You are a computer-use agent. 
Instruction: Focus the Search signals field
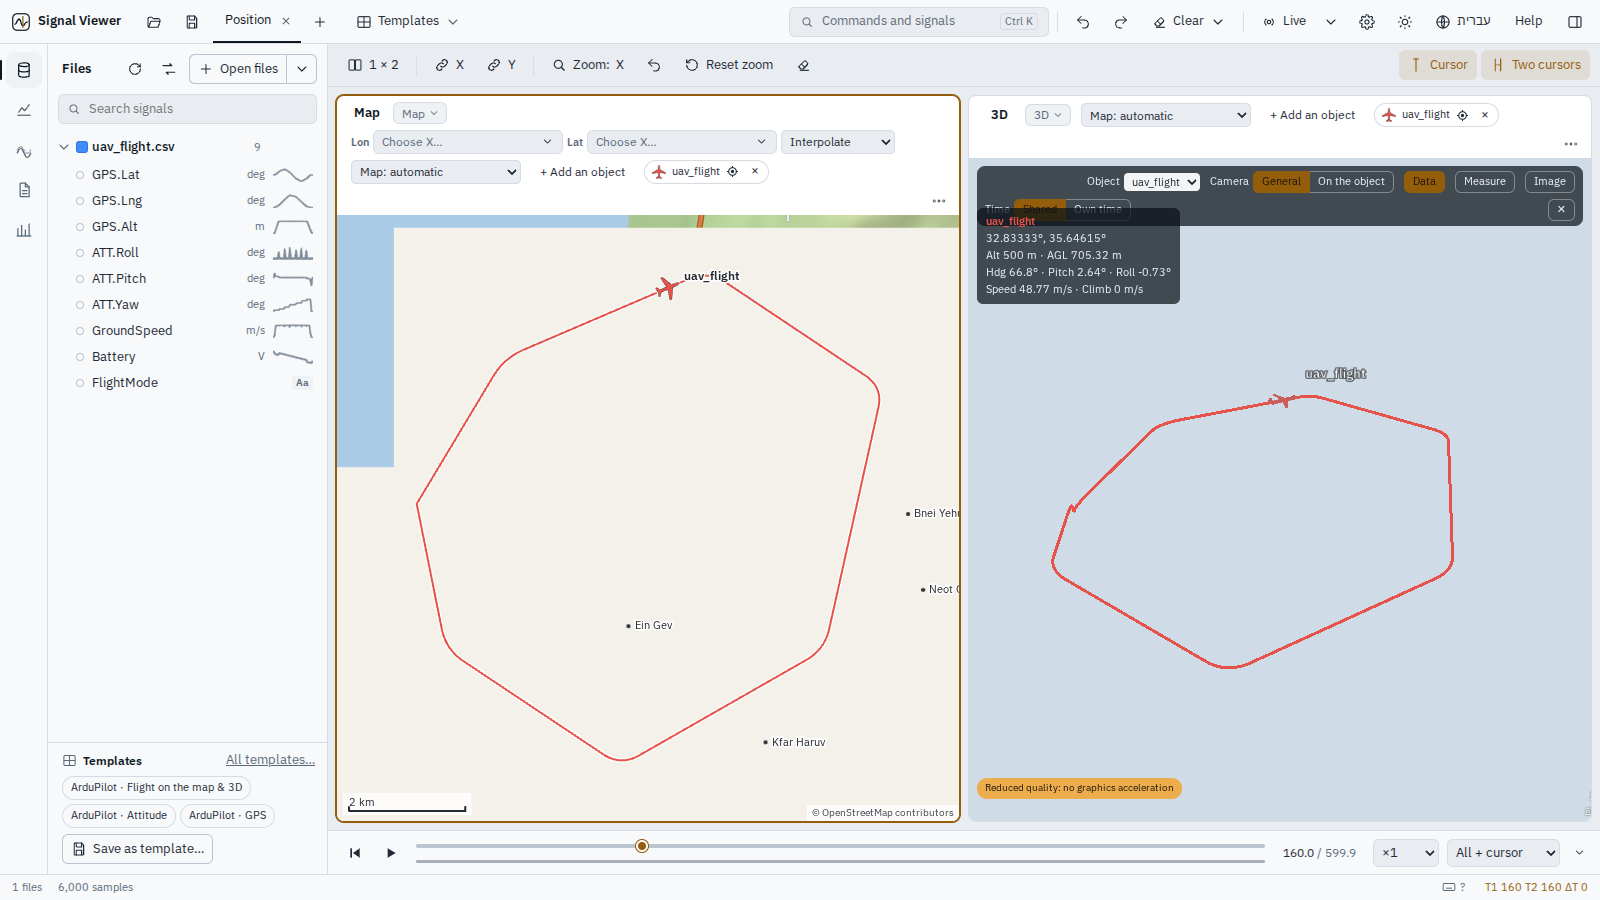point(187,109)
